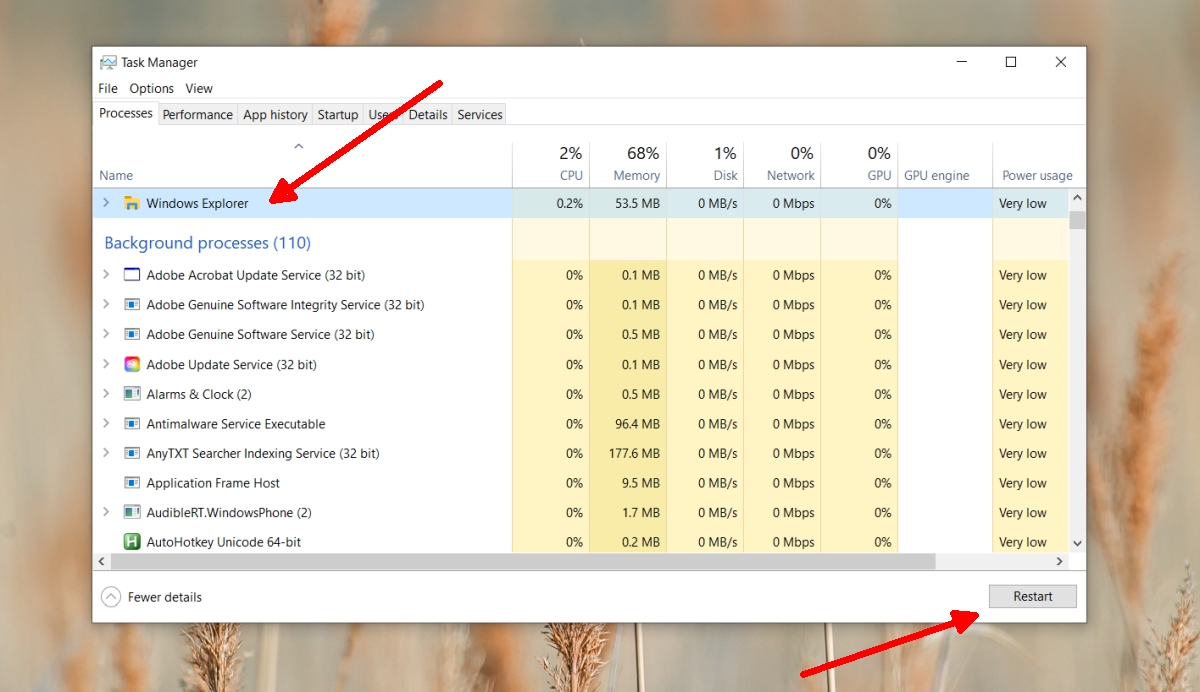The width and height of the screenshot is (1200, 692).
Task: Click the 53.5 MB memory value
Action: pyautogui.click(x=637, y=203)
